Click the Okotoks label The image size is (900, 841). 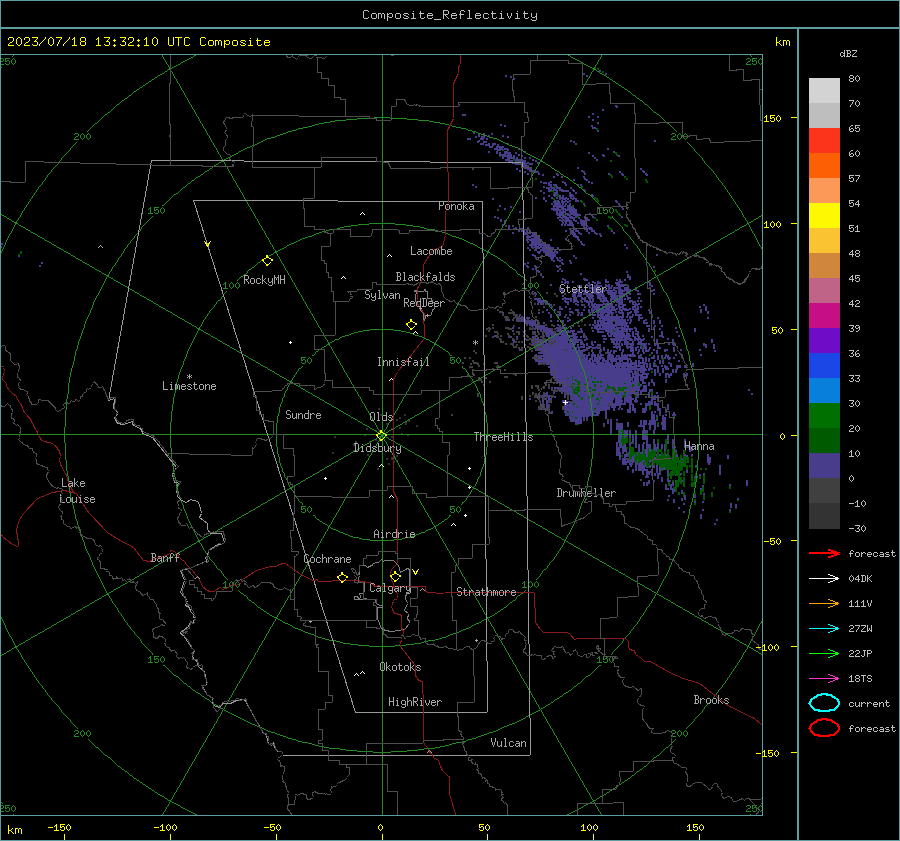400,667
